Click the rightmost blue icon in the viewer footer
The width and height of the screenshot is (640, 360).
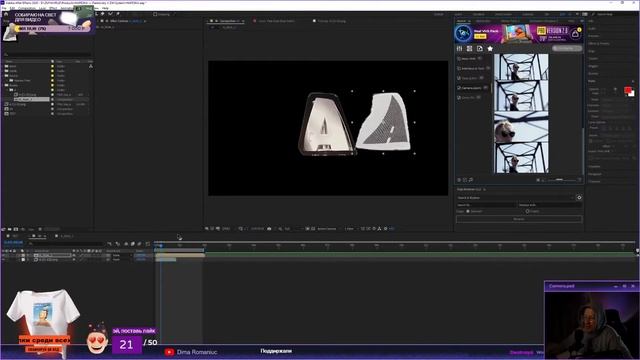[x=392, y=229]
